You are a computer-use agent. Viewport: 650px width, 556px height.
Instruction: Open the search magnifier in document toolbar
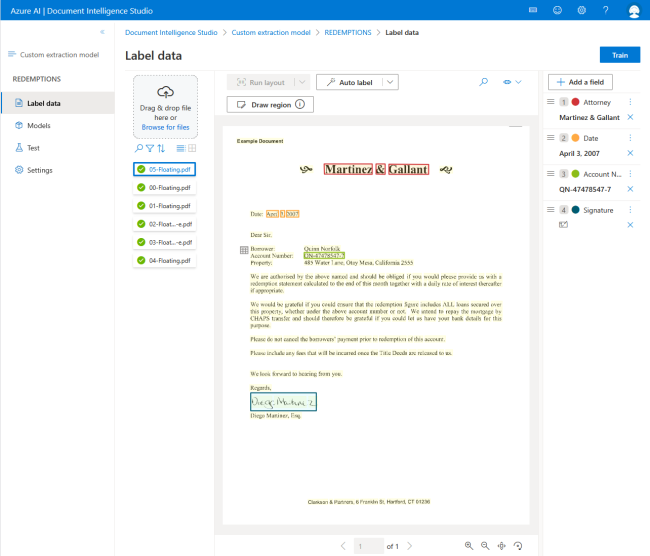coord(484,82)
